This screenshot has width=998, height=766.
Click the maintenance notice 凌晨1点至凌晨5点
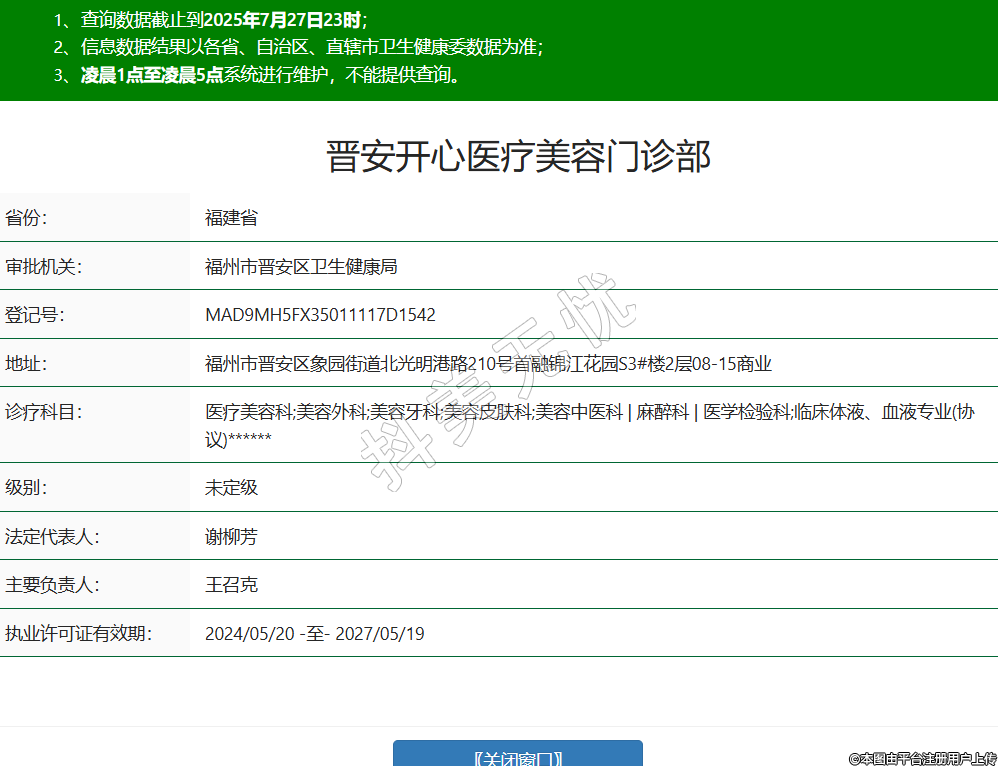click(151, 75)
